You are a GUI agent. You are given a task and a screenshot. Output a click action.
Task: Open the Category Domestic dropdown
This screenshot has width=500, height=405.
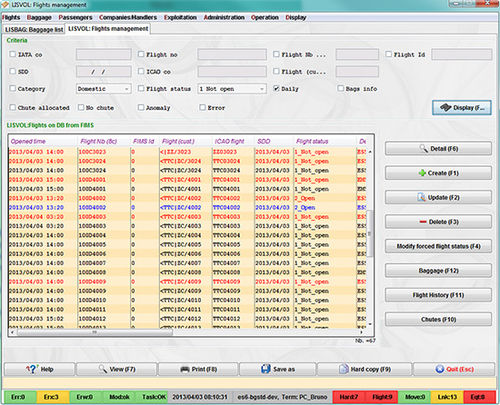coord(104,89)
